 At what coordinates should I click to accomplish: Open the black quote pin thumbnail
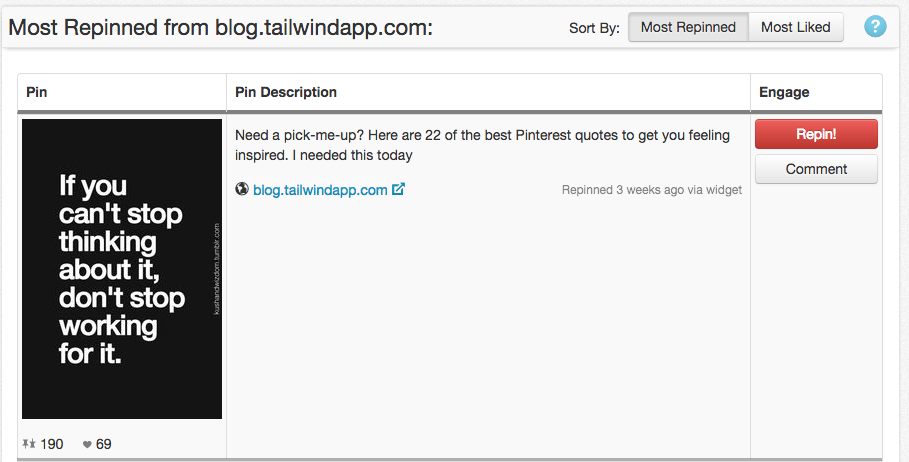click(122, 269)
